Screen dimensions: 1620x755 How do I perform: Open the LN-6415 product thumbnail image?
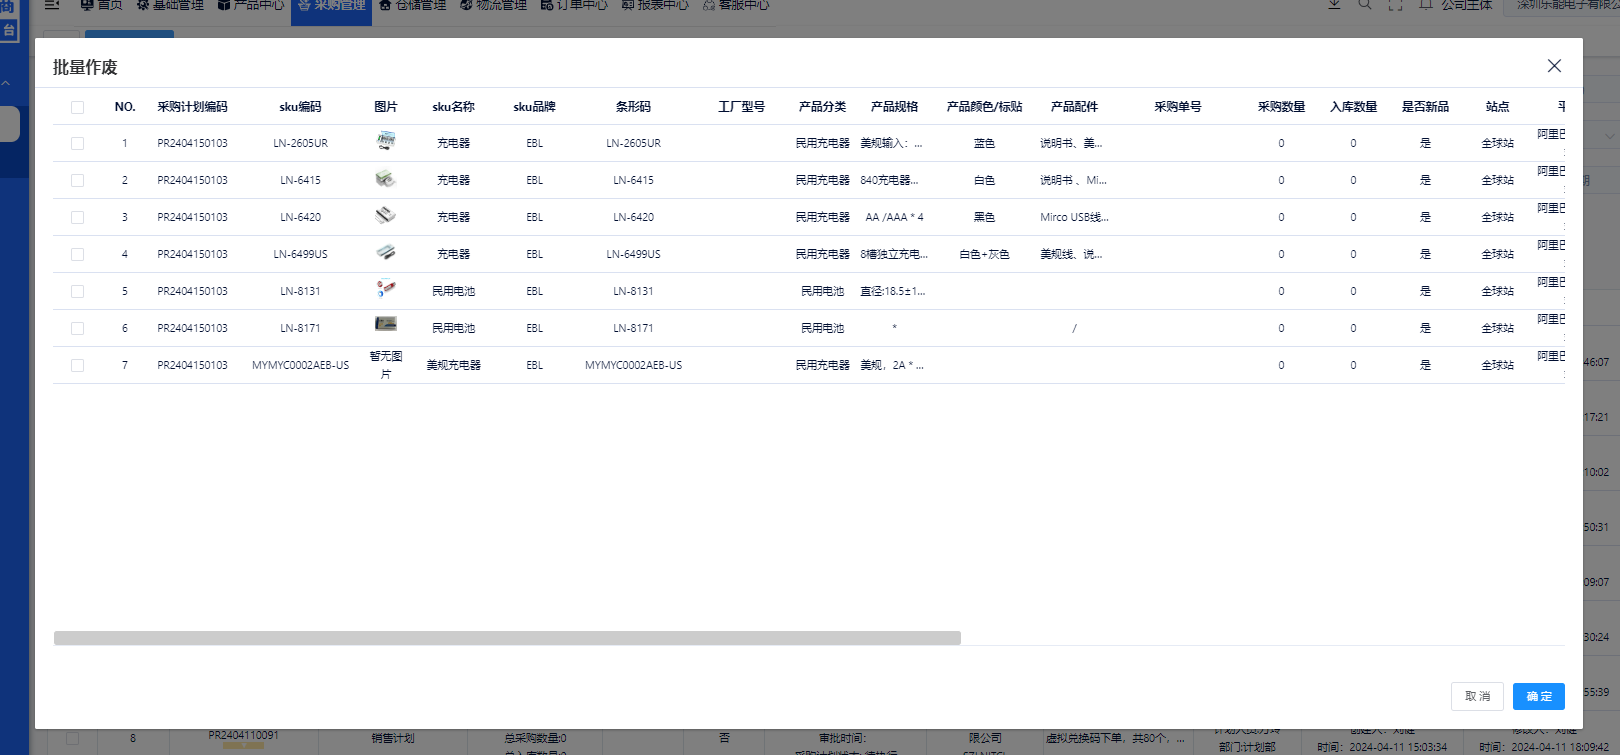[x=386, y=179]
